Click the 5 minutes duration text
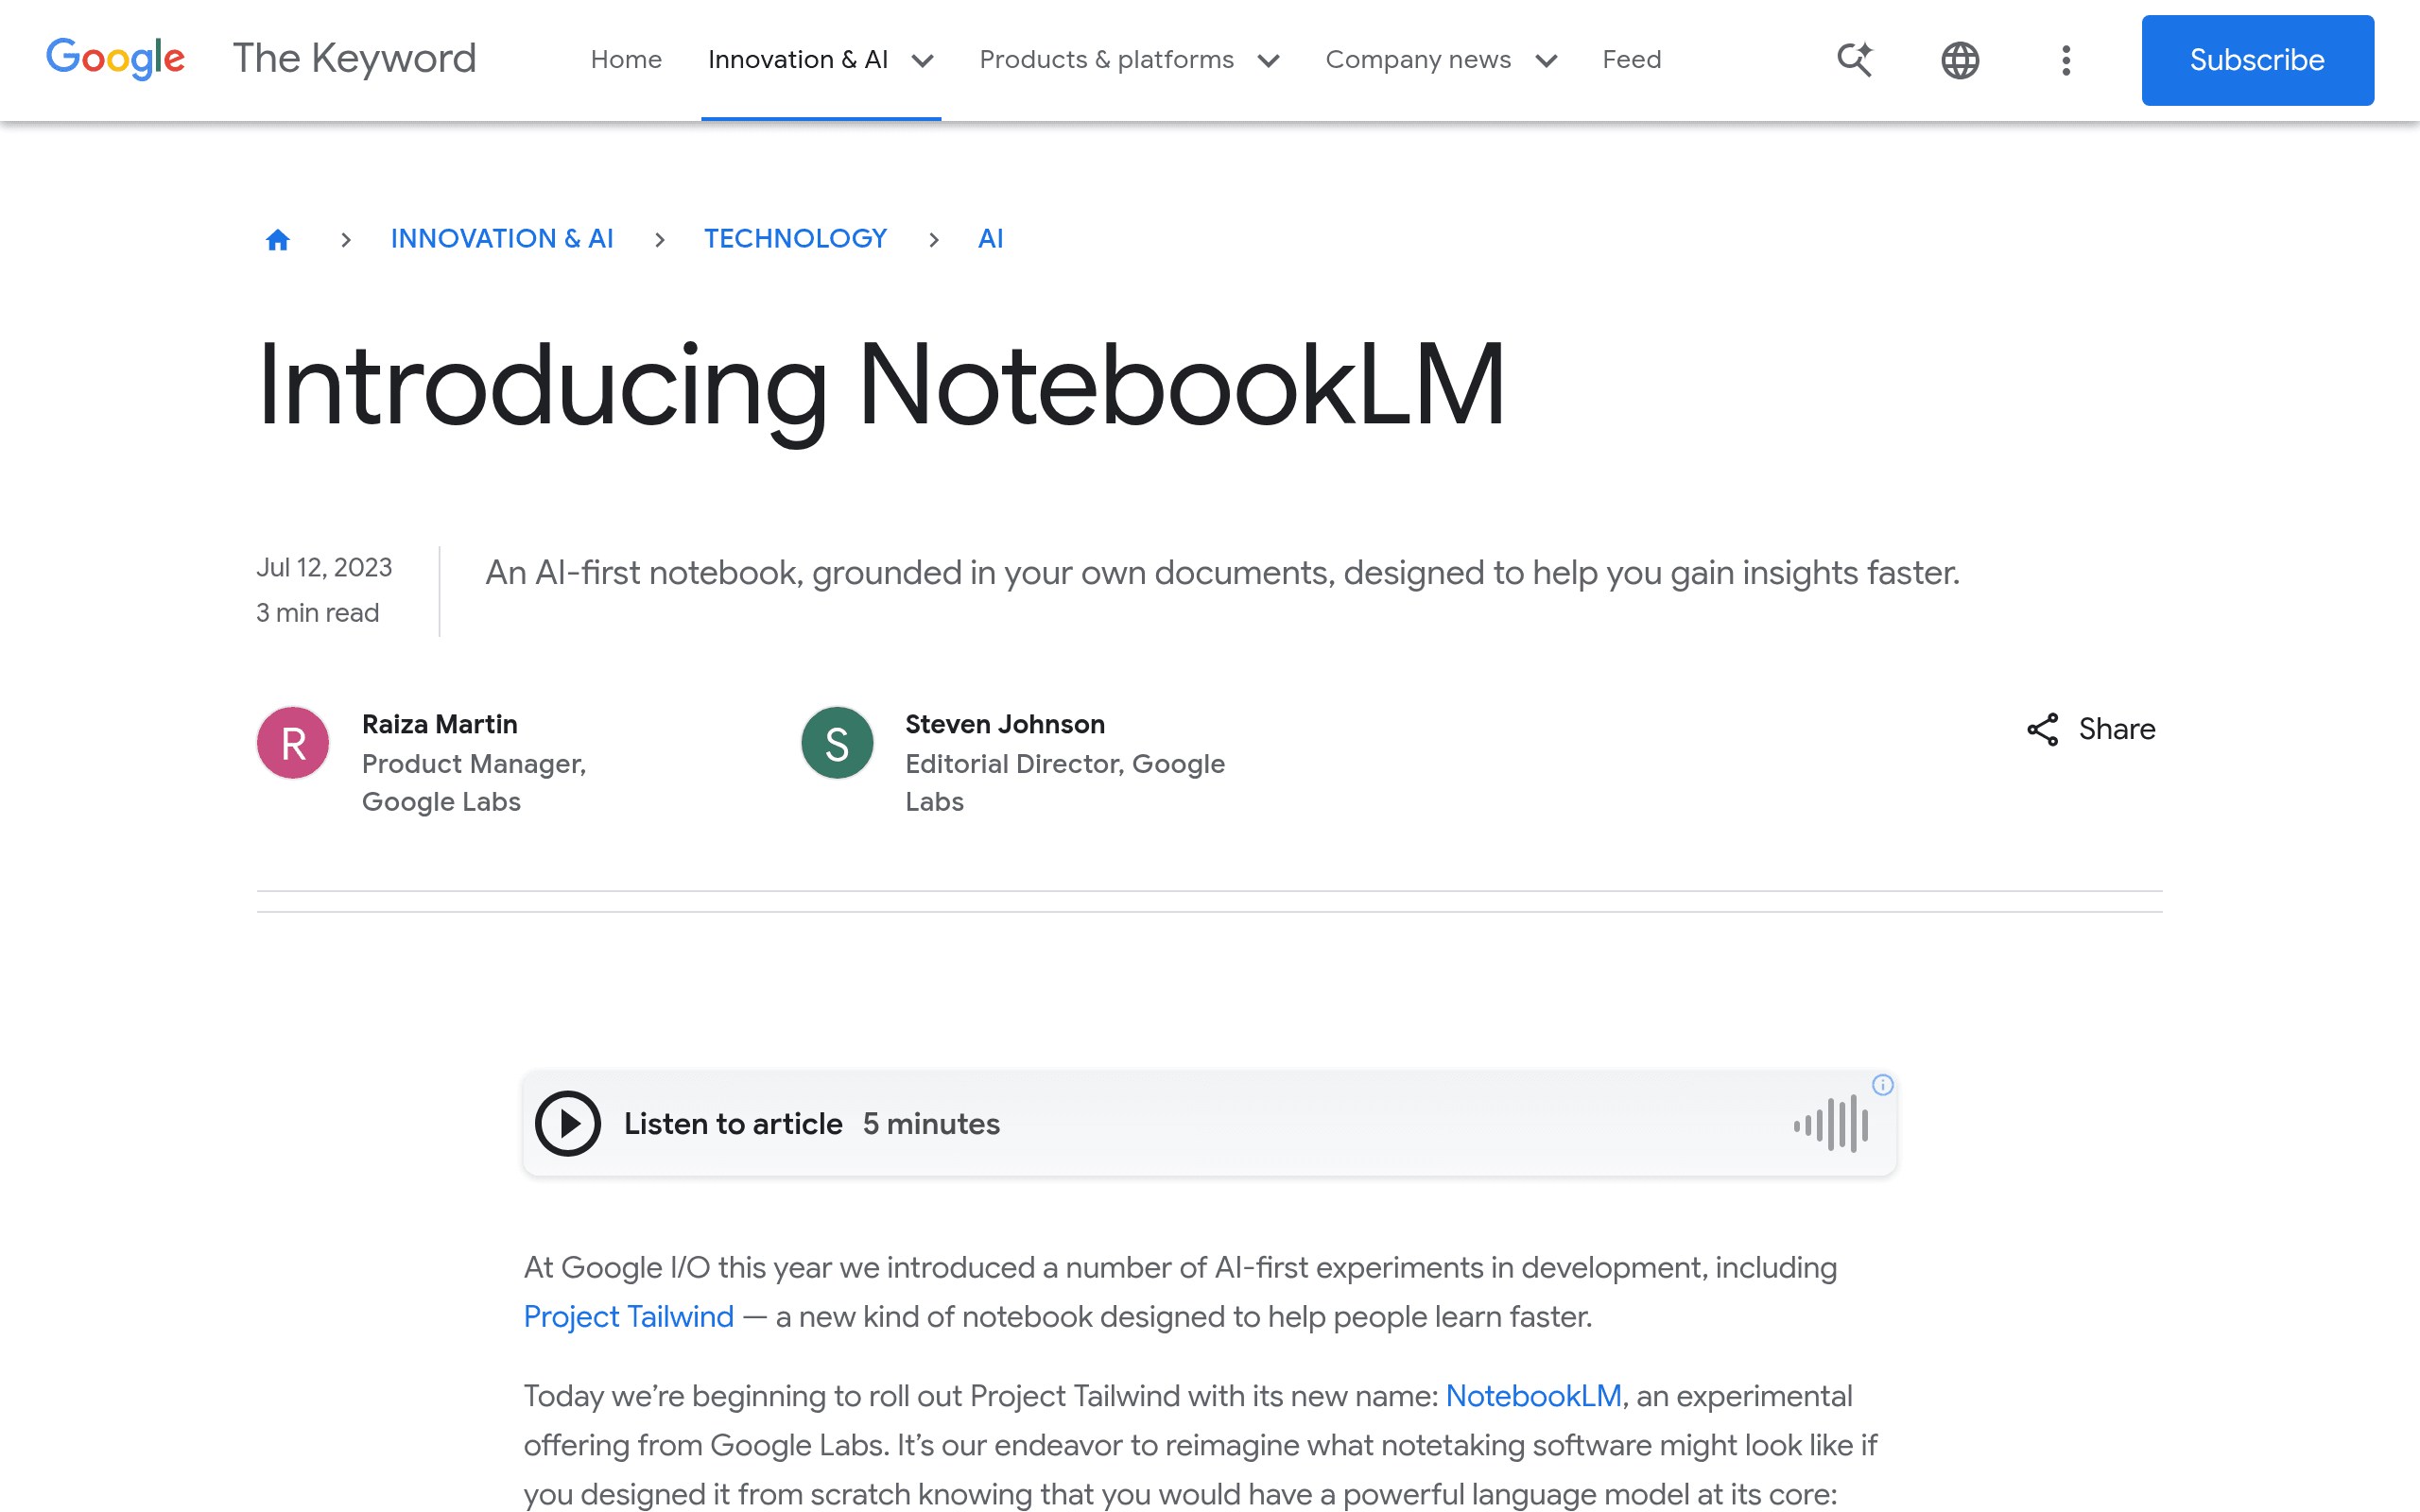This screenshot has width=2420, height=1512. pyautogui.click(x=931, y=1124)
